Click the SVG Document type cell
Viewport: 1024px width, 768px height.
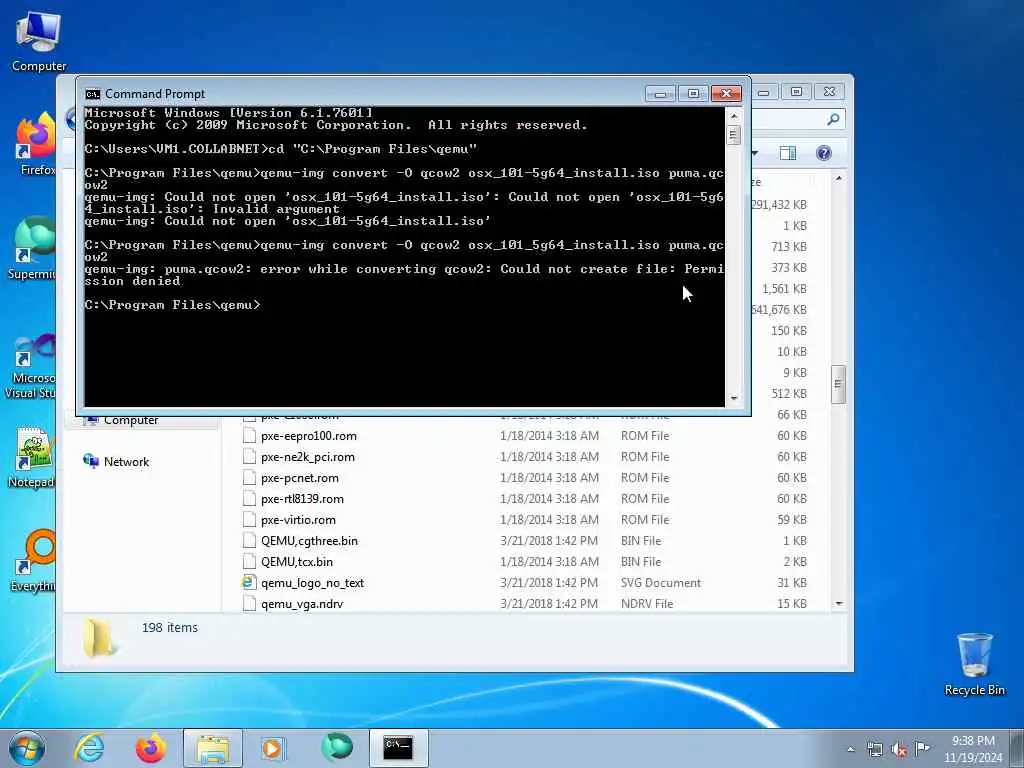(660, 583)
